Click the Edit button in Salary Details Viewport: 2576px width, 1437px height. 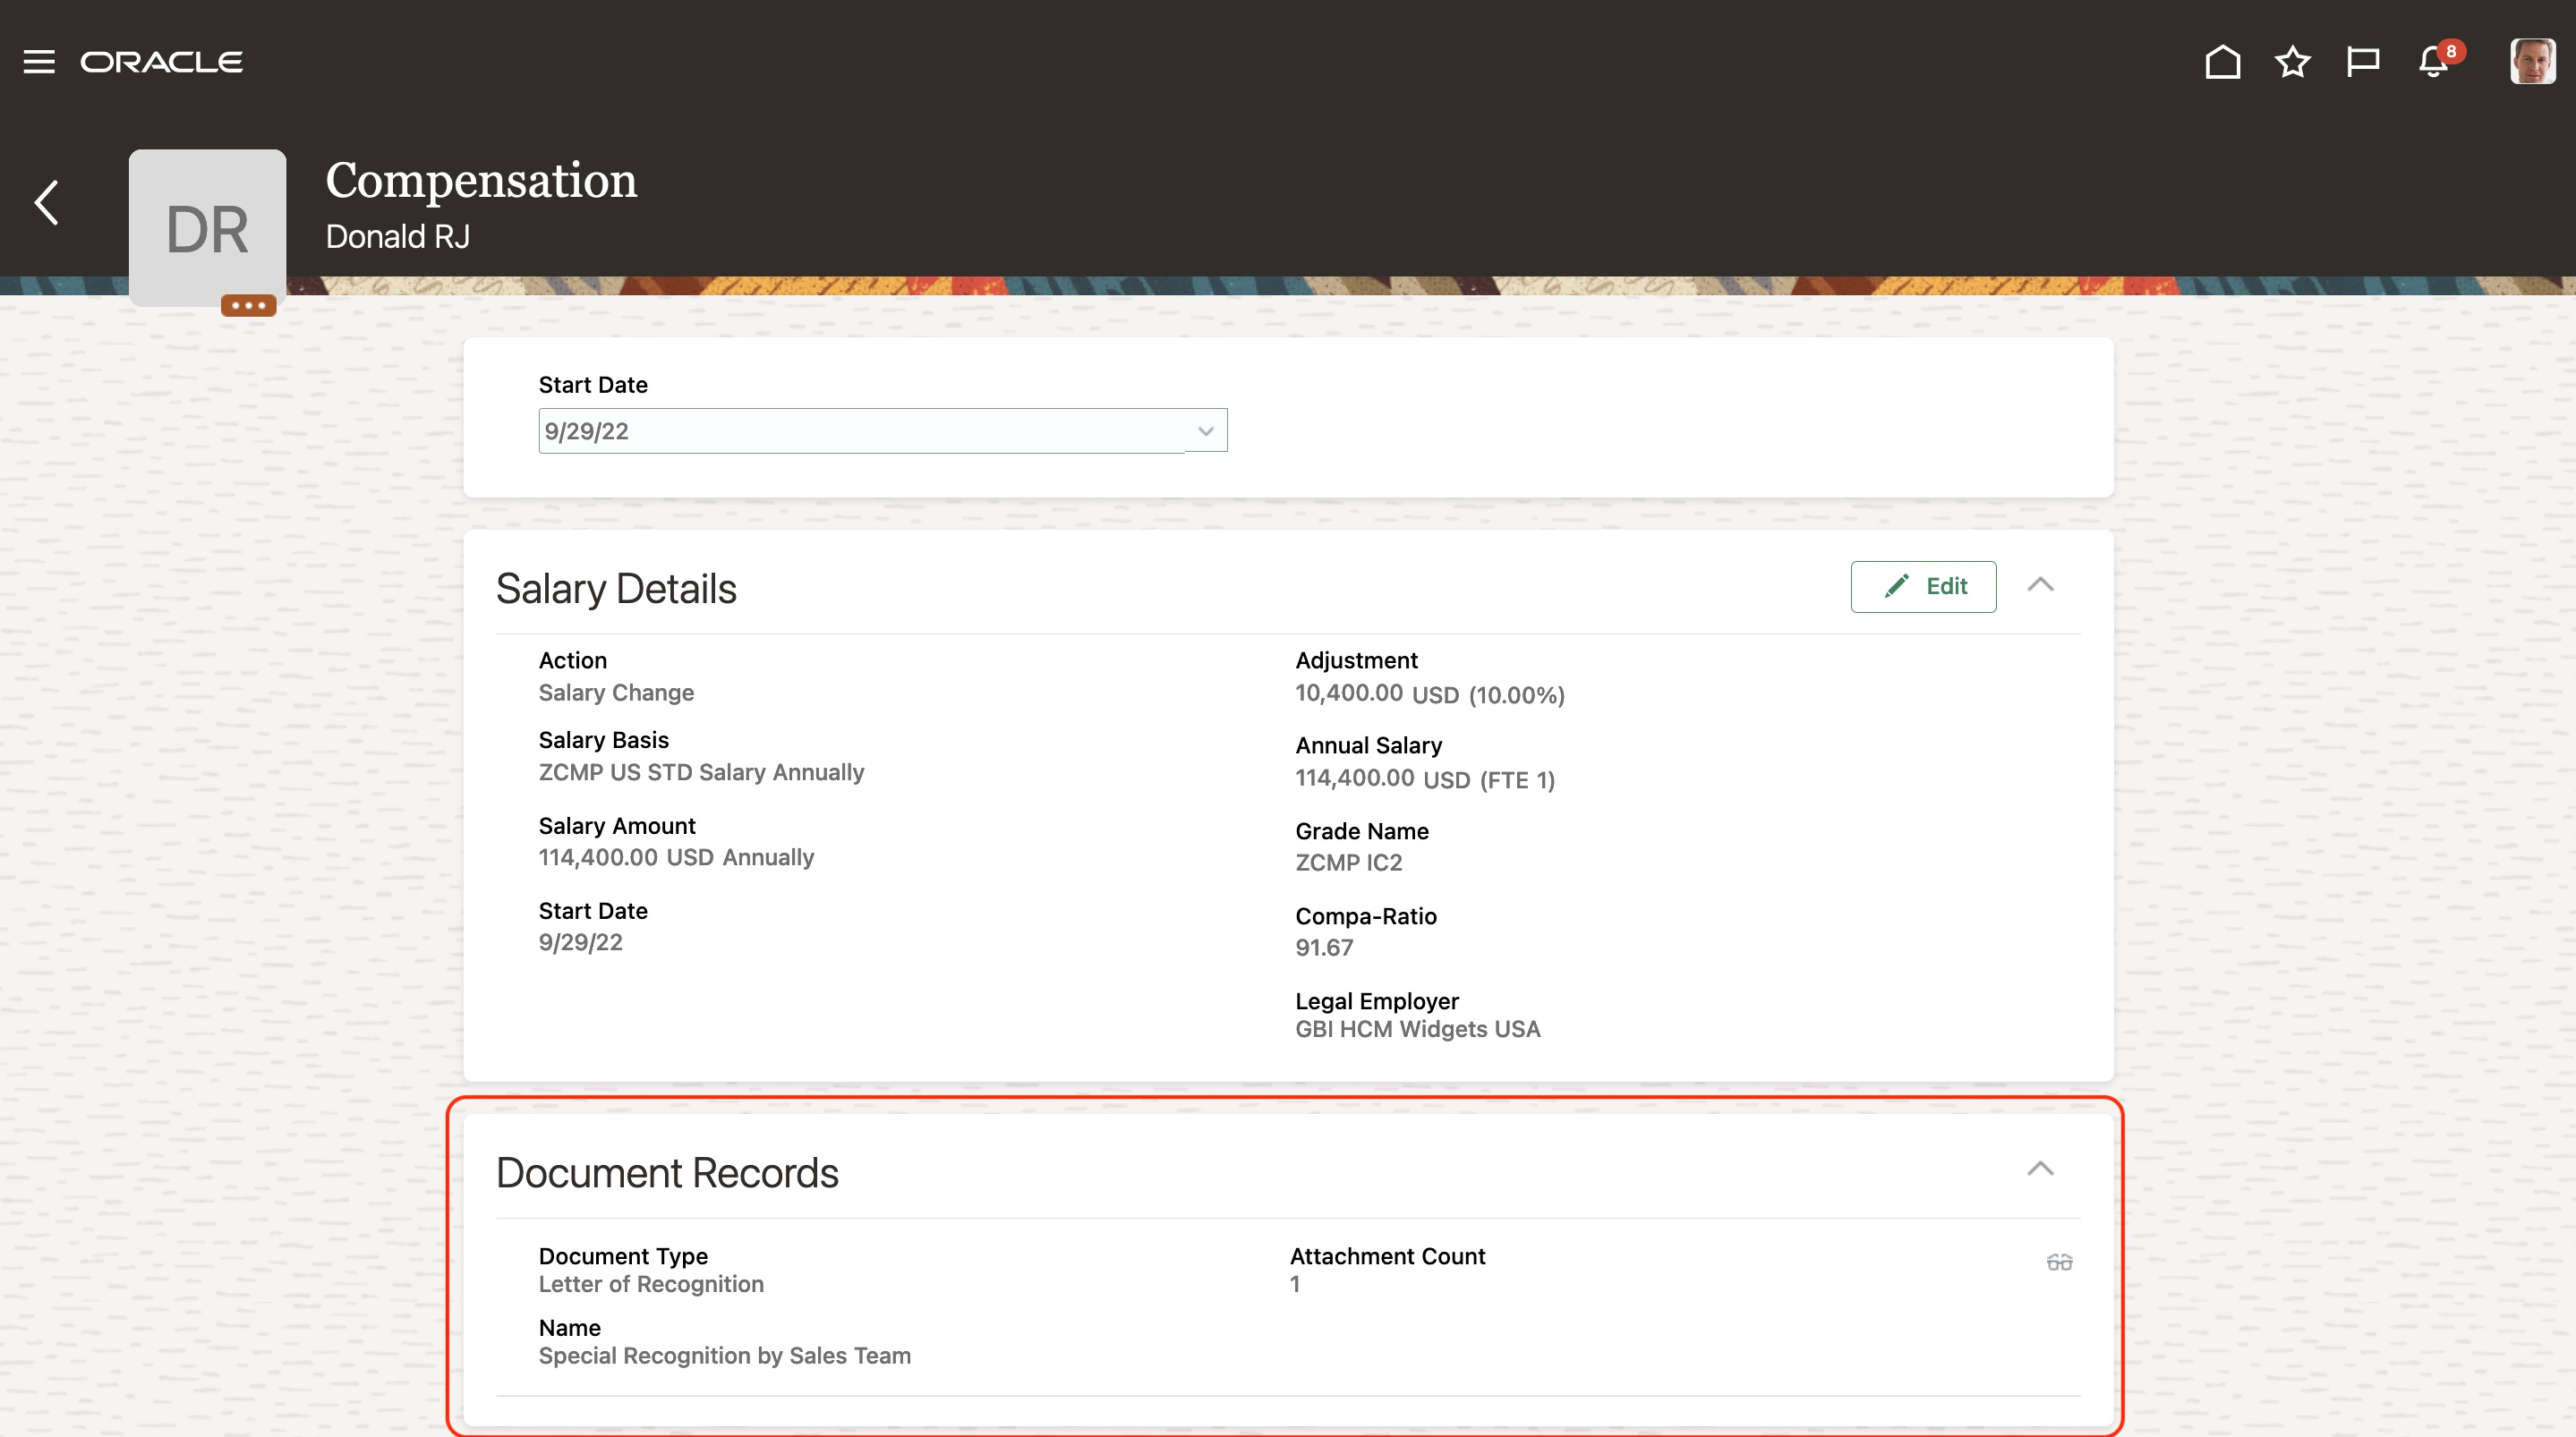(1923, 586)
